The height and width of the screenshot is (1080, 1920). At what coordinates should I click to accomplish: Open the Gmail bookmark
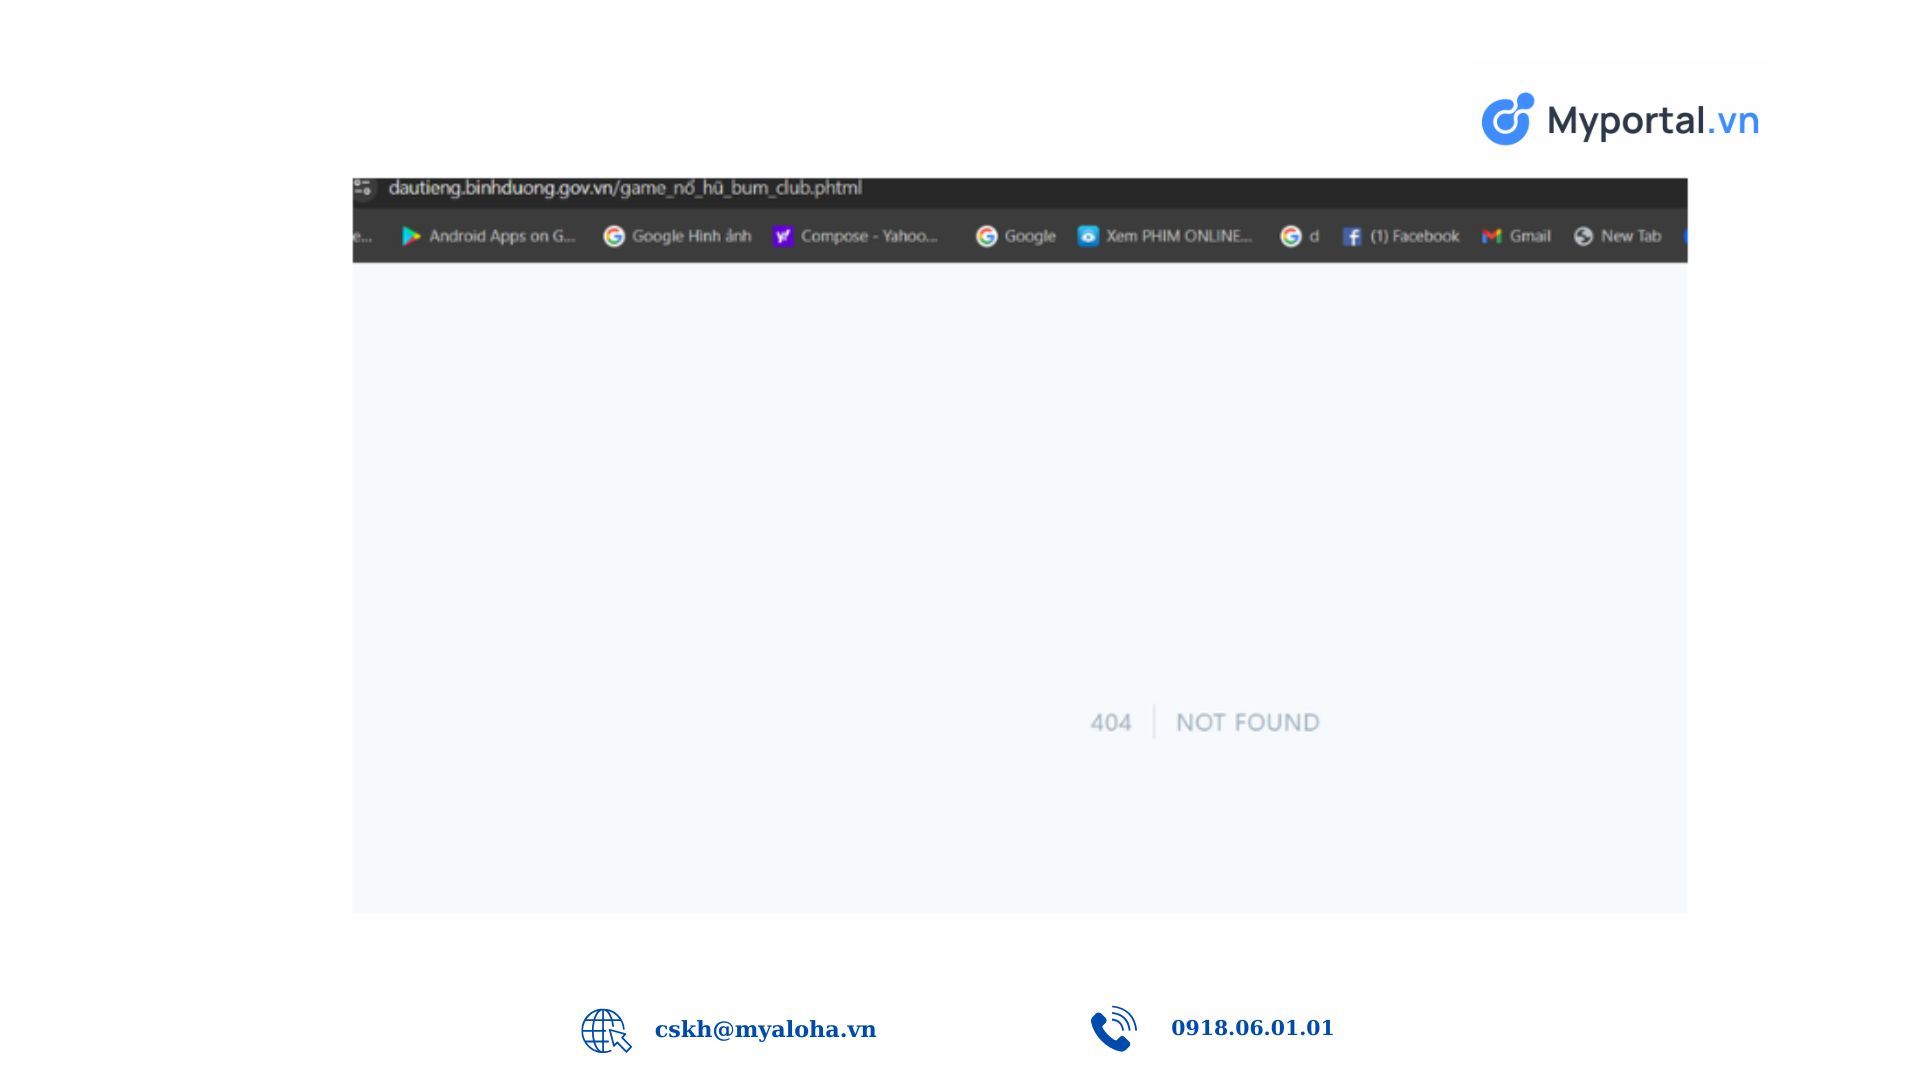pyautogui.click(x=1516, y=236)
